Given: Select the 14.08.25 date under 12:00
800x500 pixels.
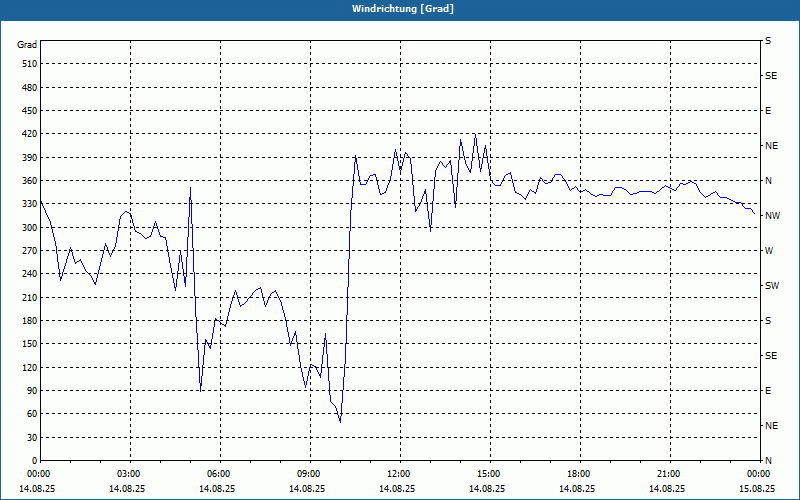Looking at the screenshot, I should point(397,488).
